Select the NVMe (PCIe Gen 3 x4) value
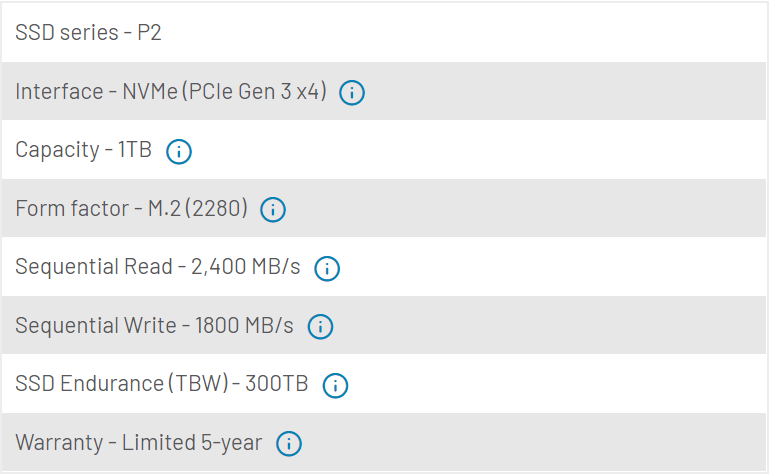 (x=224, y=91)
